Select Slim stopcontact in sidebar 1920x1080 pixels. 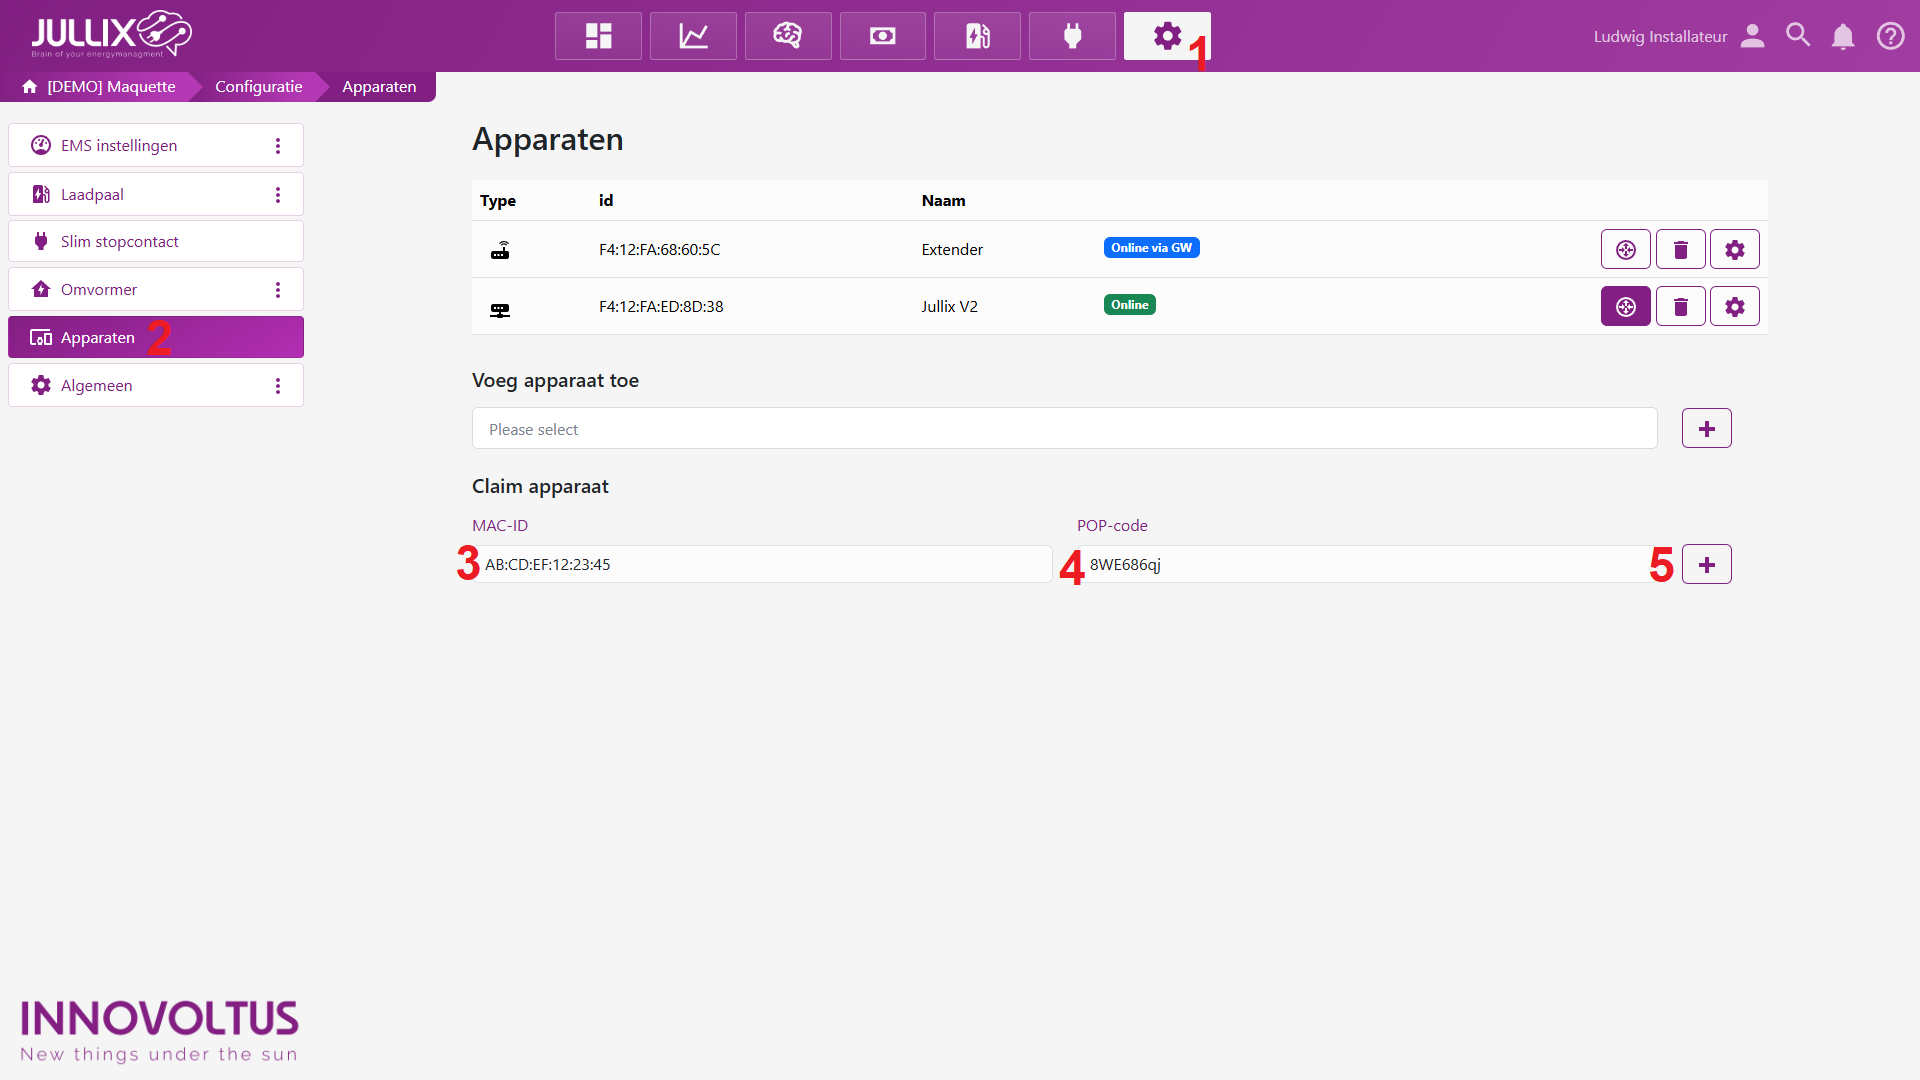click(120, 242)
